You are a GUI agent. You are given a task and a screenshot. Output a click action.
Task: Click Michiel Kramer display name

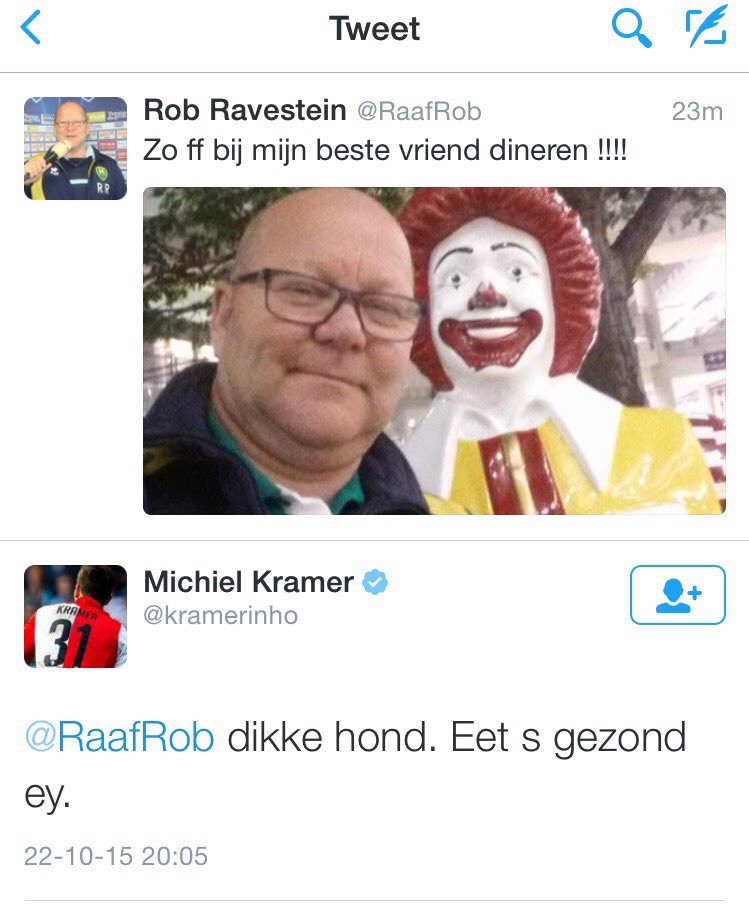point(249,582)
